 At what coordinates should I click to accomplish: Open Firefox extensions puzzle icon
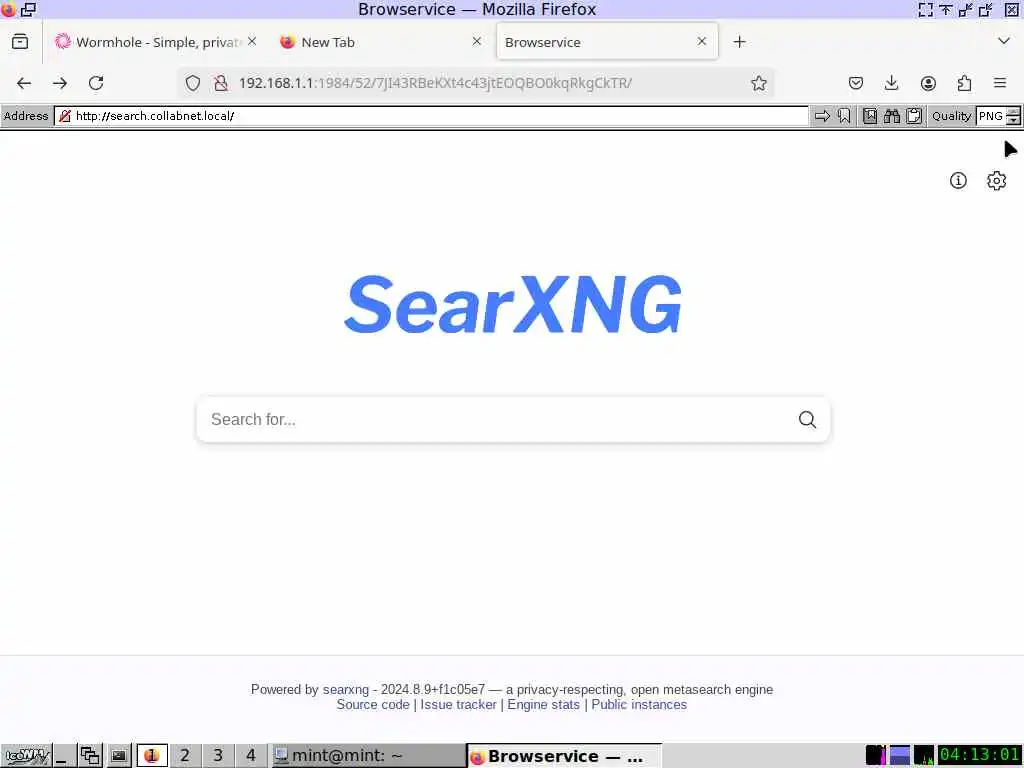pyautogui.click(x=964, y=83)
